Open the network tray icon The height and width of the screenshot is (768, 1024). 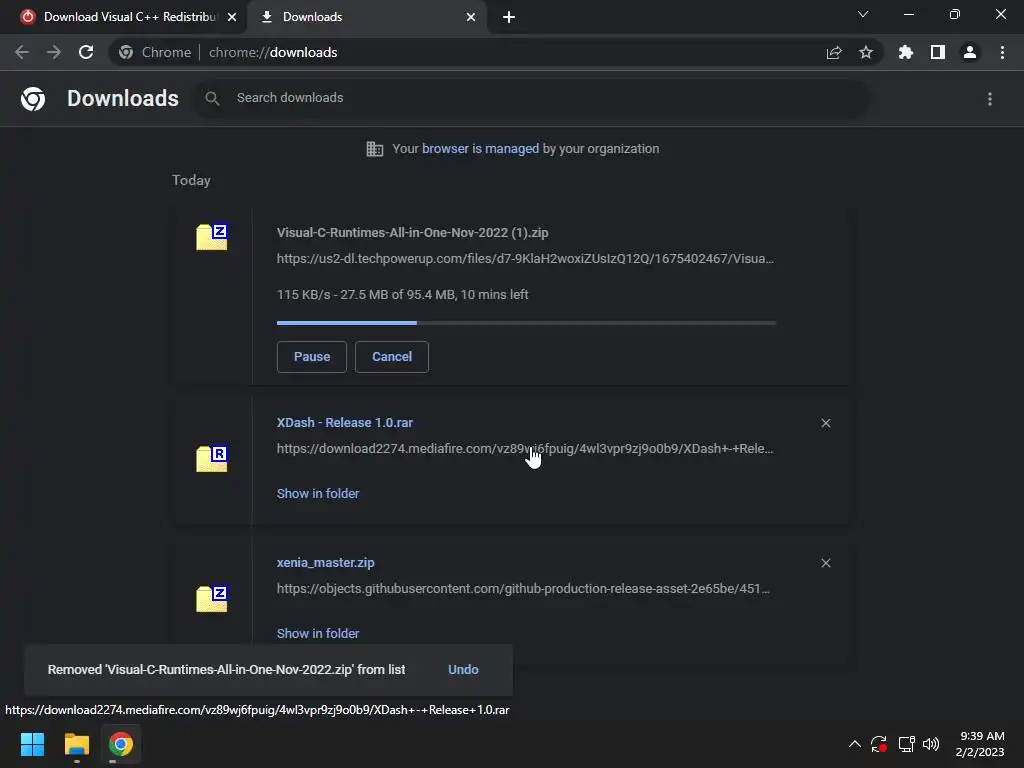tap(906, 744)
